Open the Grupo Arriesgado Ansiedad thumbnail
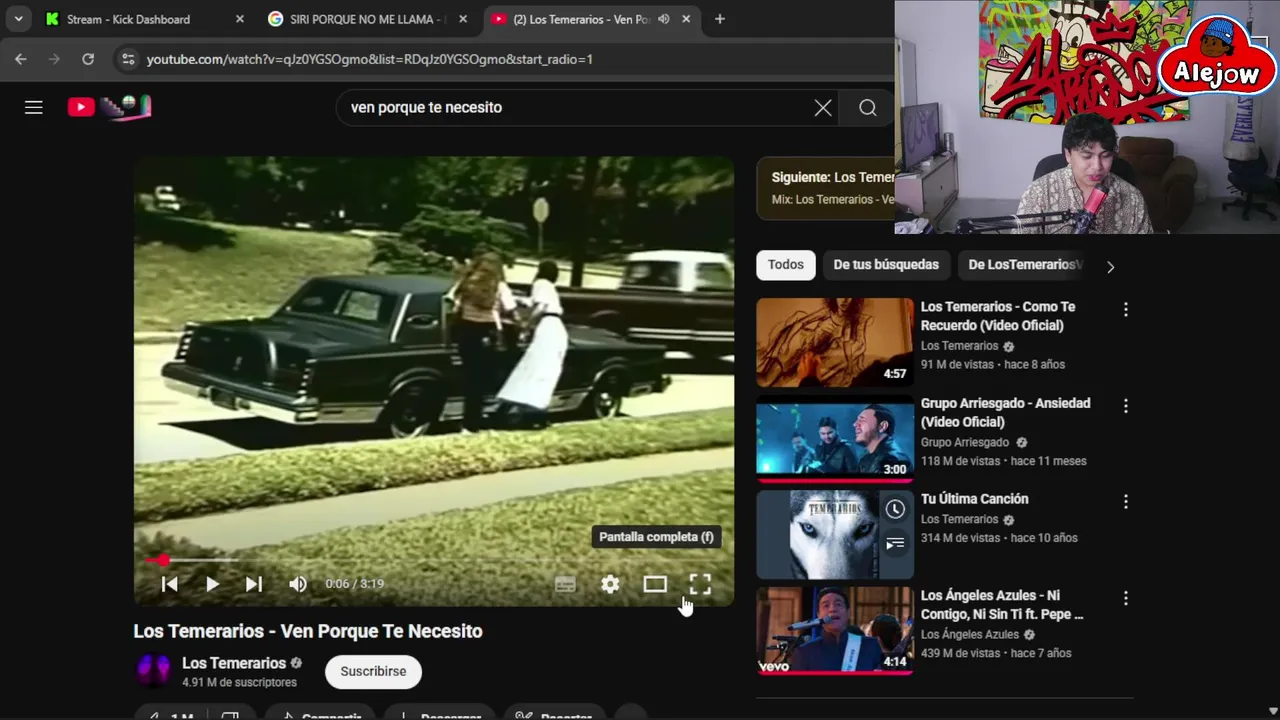 [835, 439]
